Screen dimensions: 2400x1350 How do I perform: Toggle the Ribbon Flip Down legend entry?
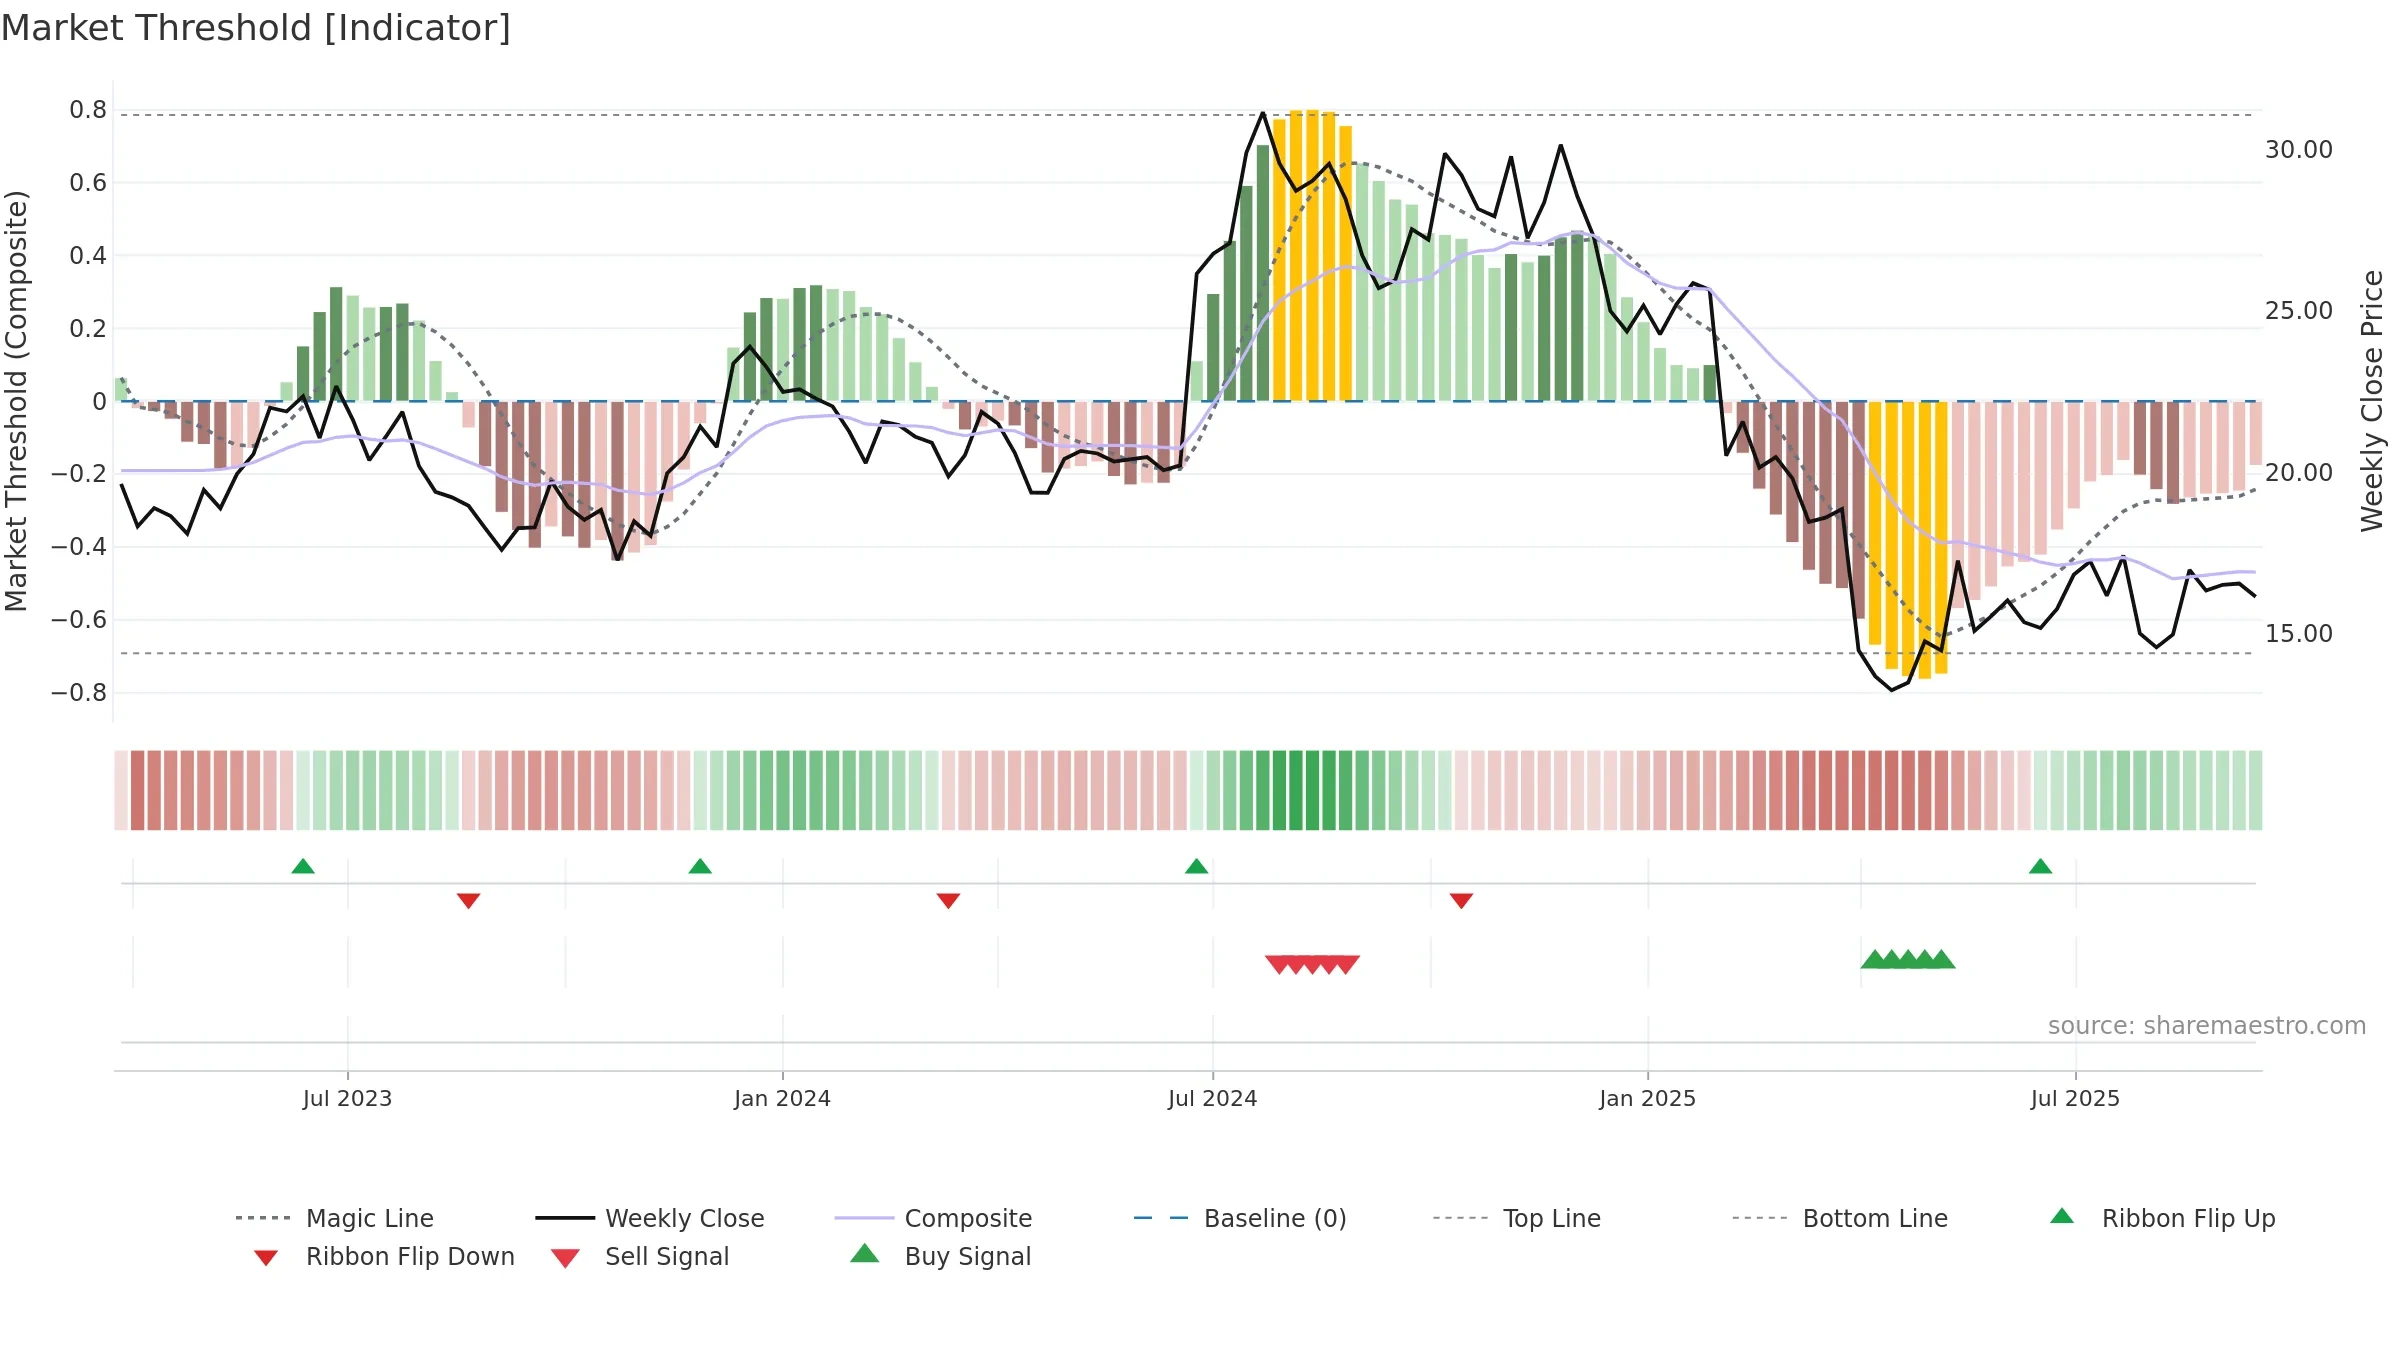pos(384,1256)
